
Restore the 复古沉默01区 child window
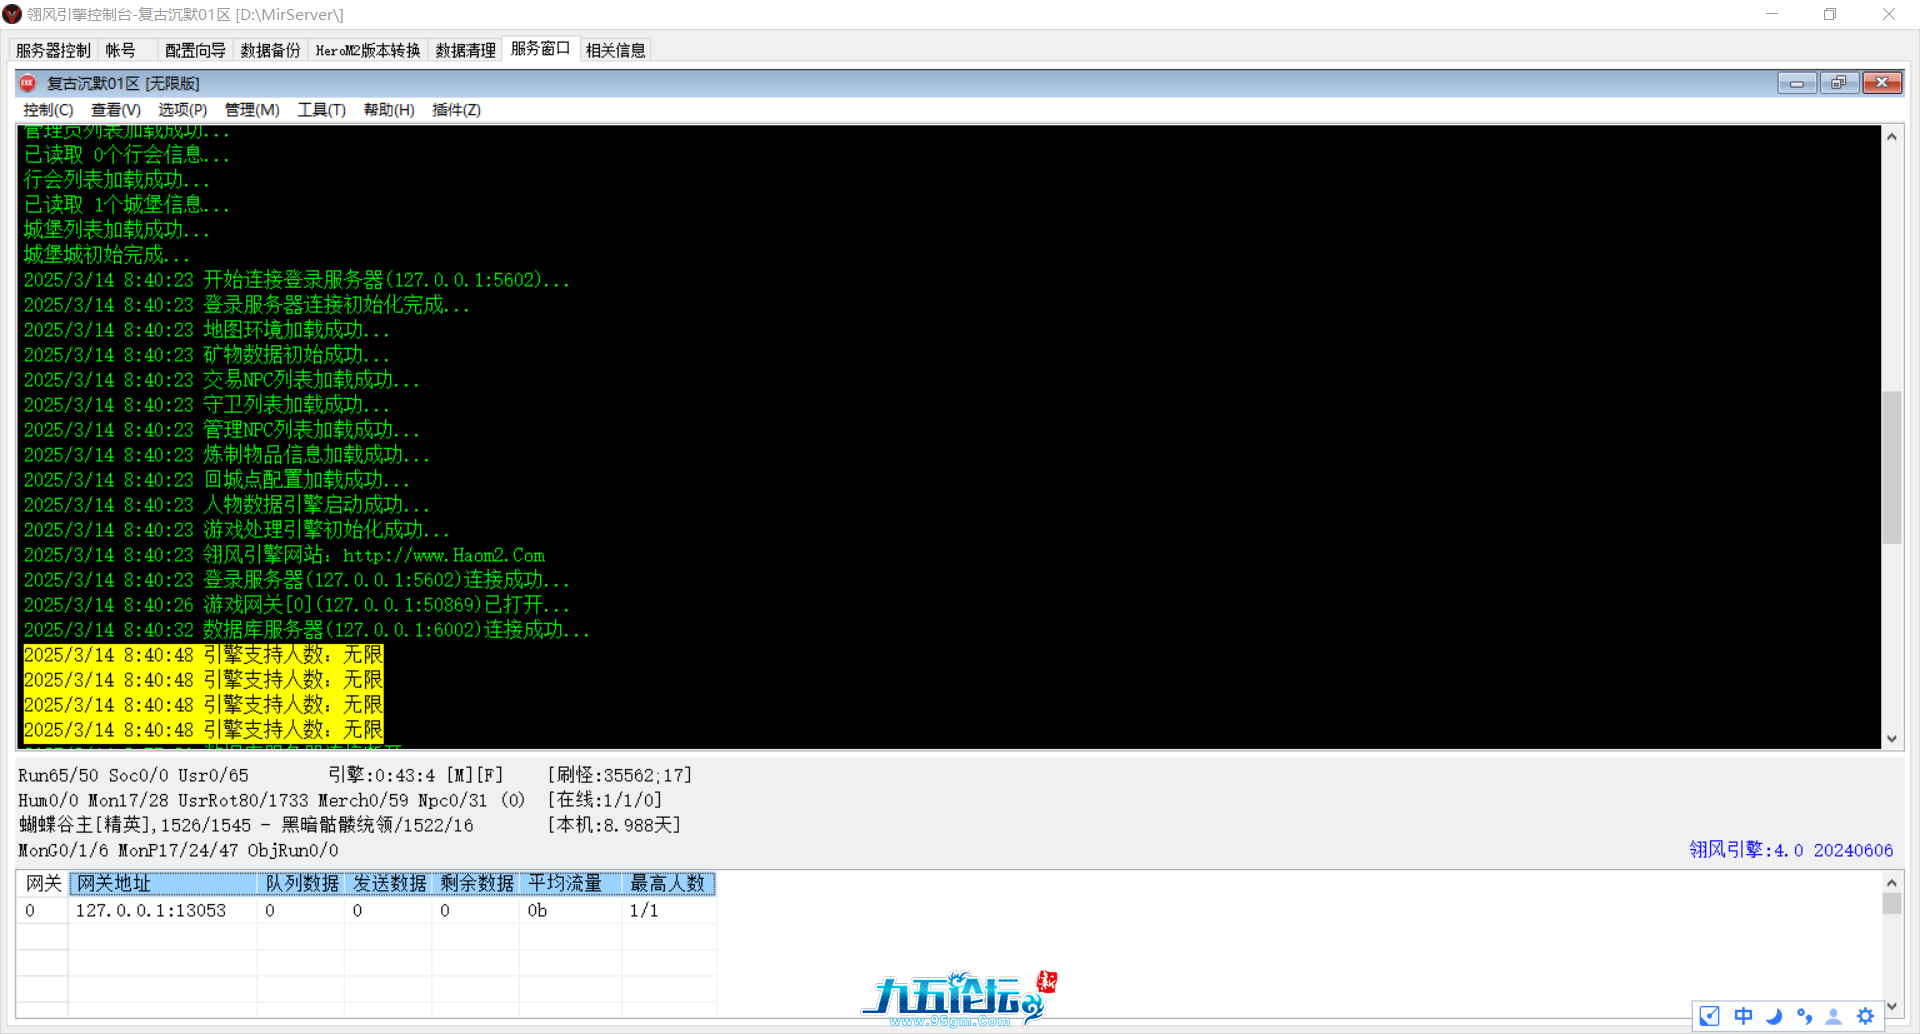(x=1839, y=83)
